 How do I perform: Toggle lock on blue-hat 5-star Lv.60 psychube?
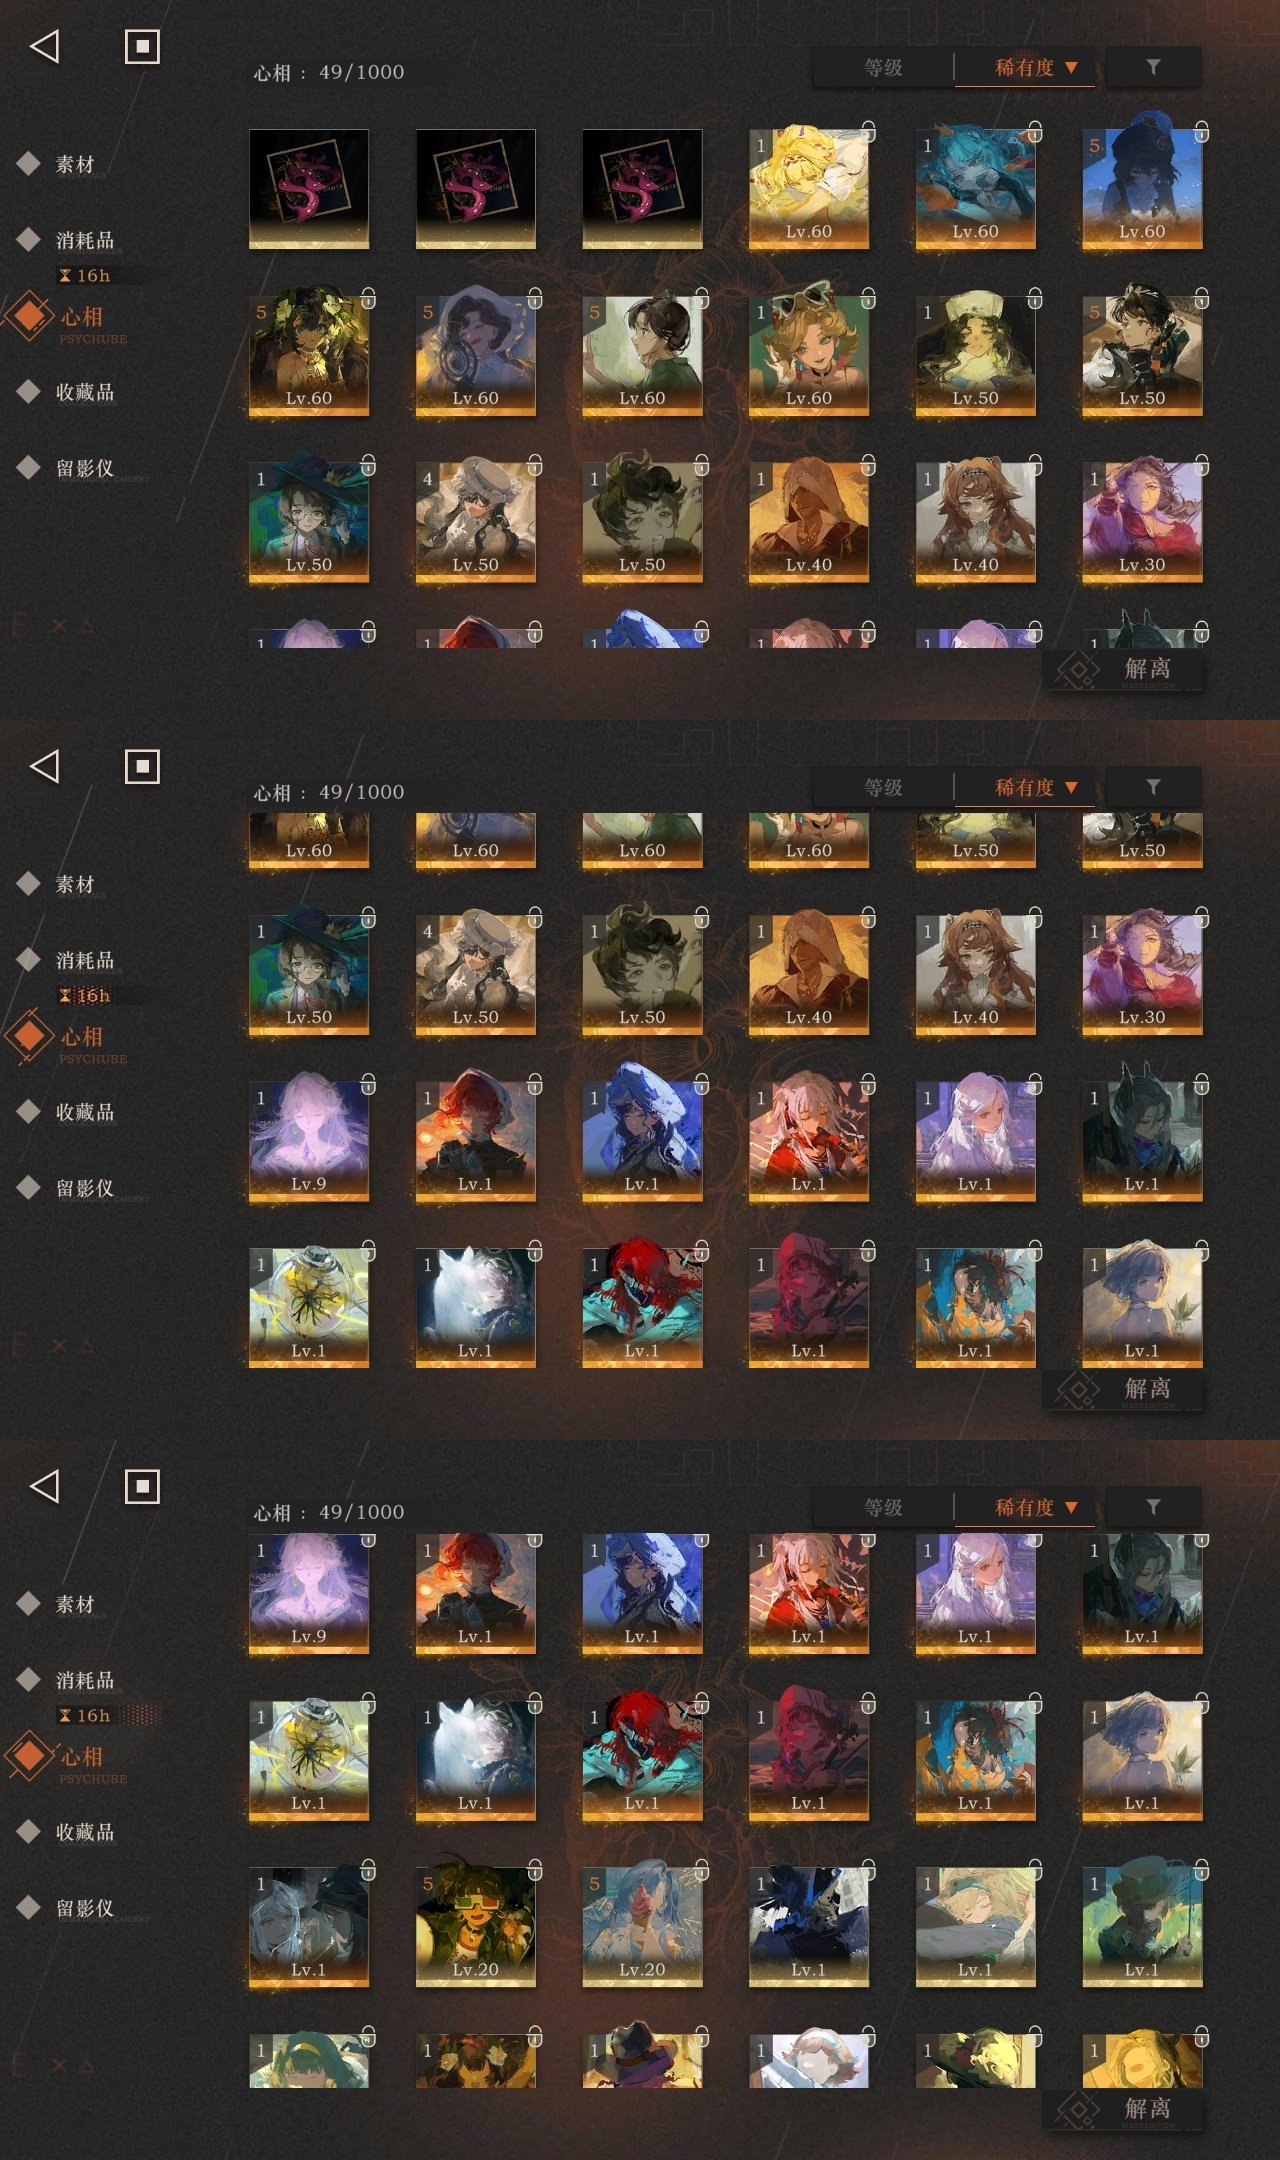(1201, 131)
